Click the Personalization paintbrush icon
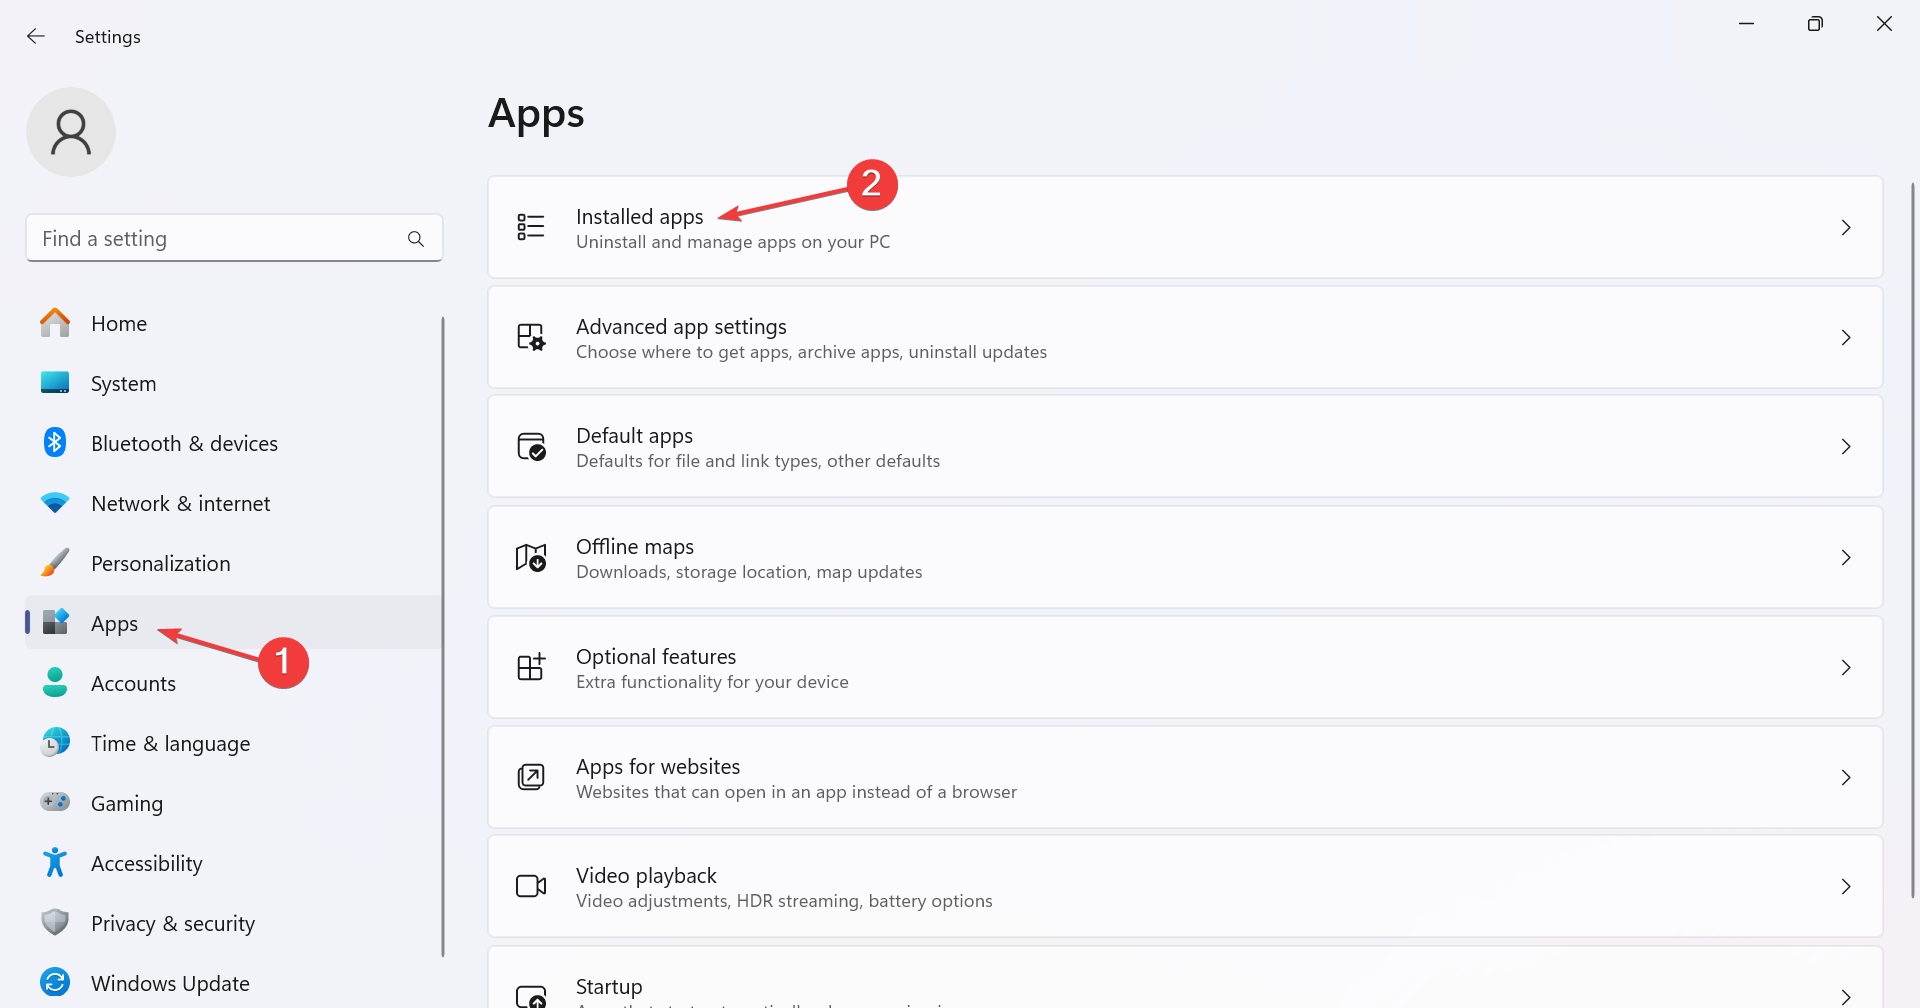 55,563
